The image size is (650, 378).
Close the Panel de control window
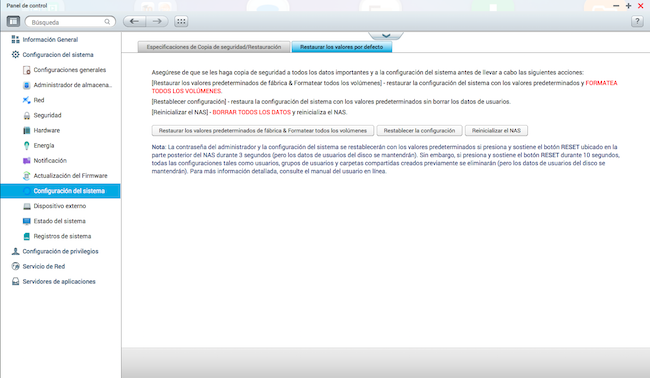point(640,6)
